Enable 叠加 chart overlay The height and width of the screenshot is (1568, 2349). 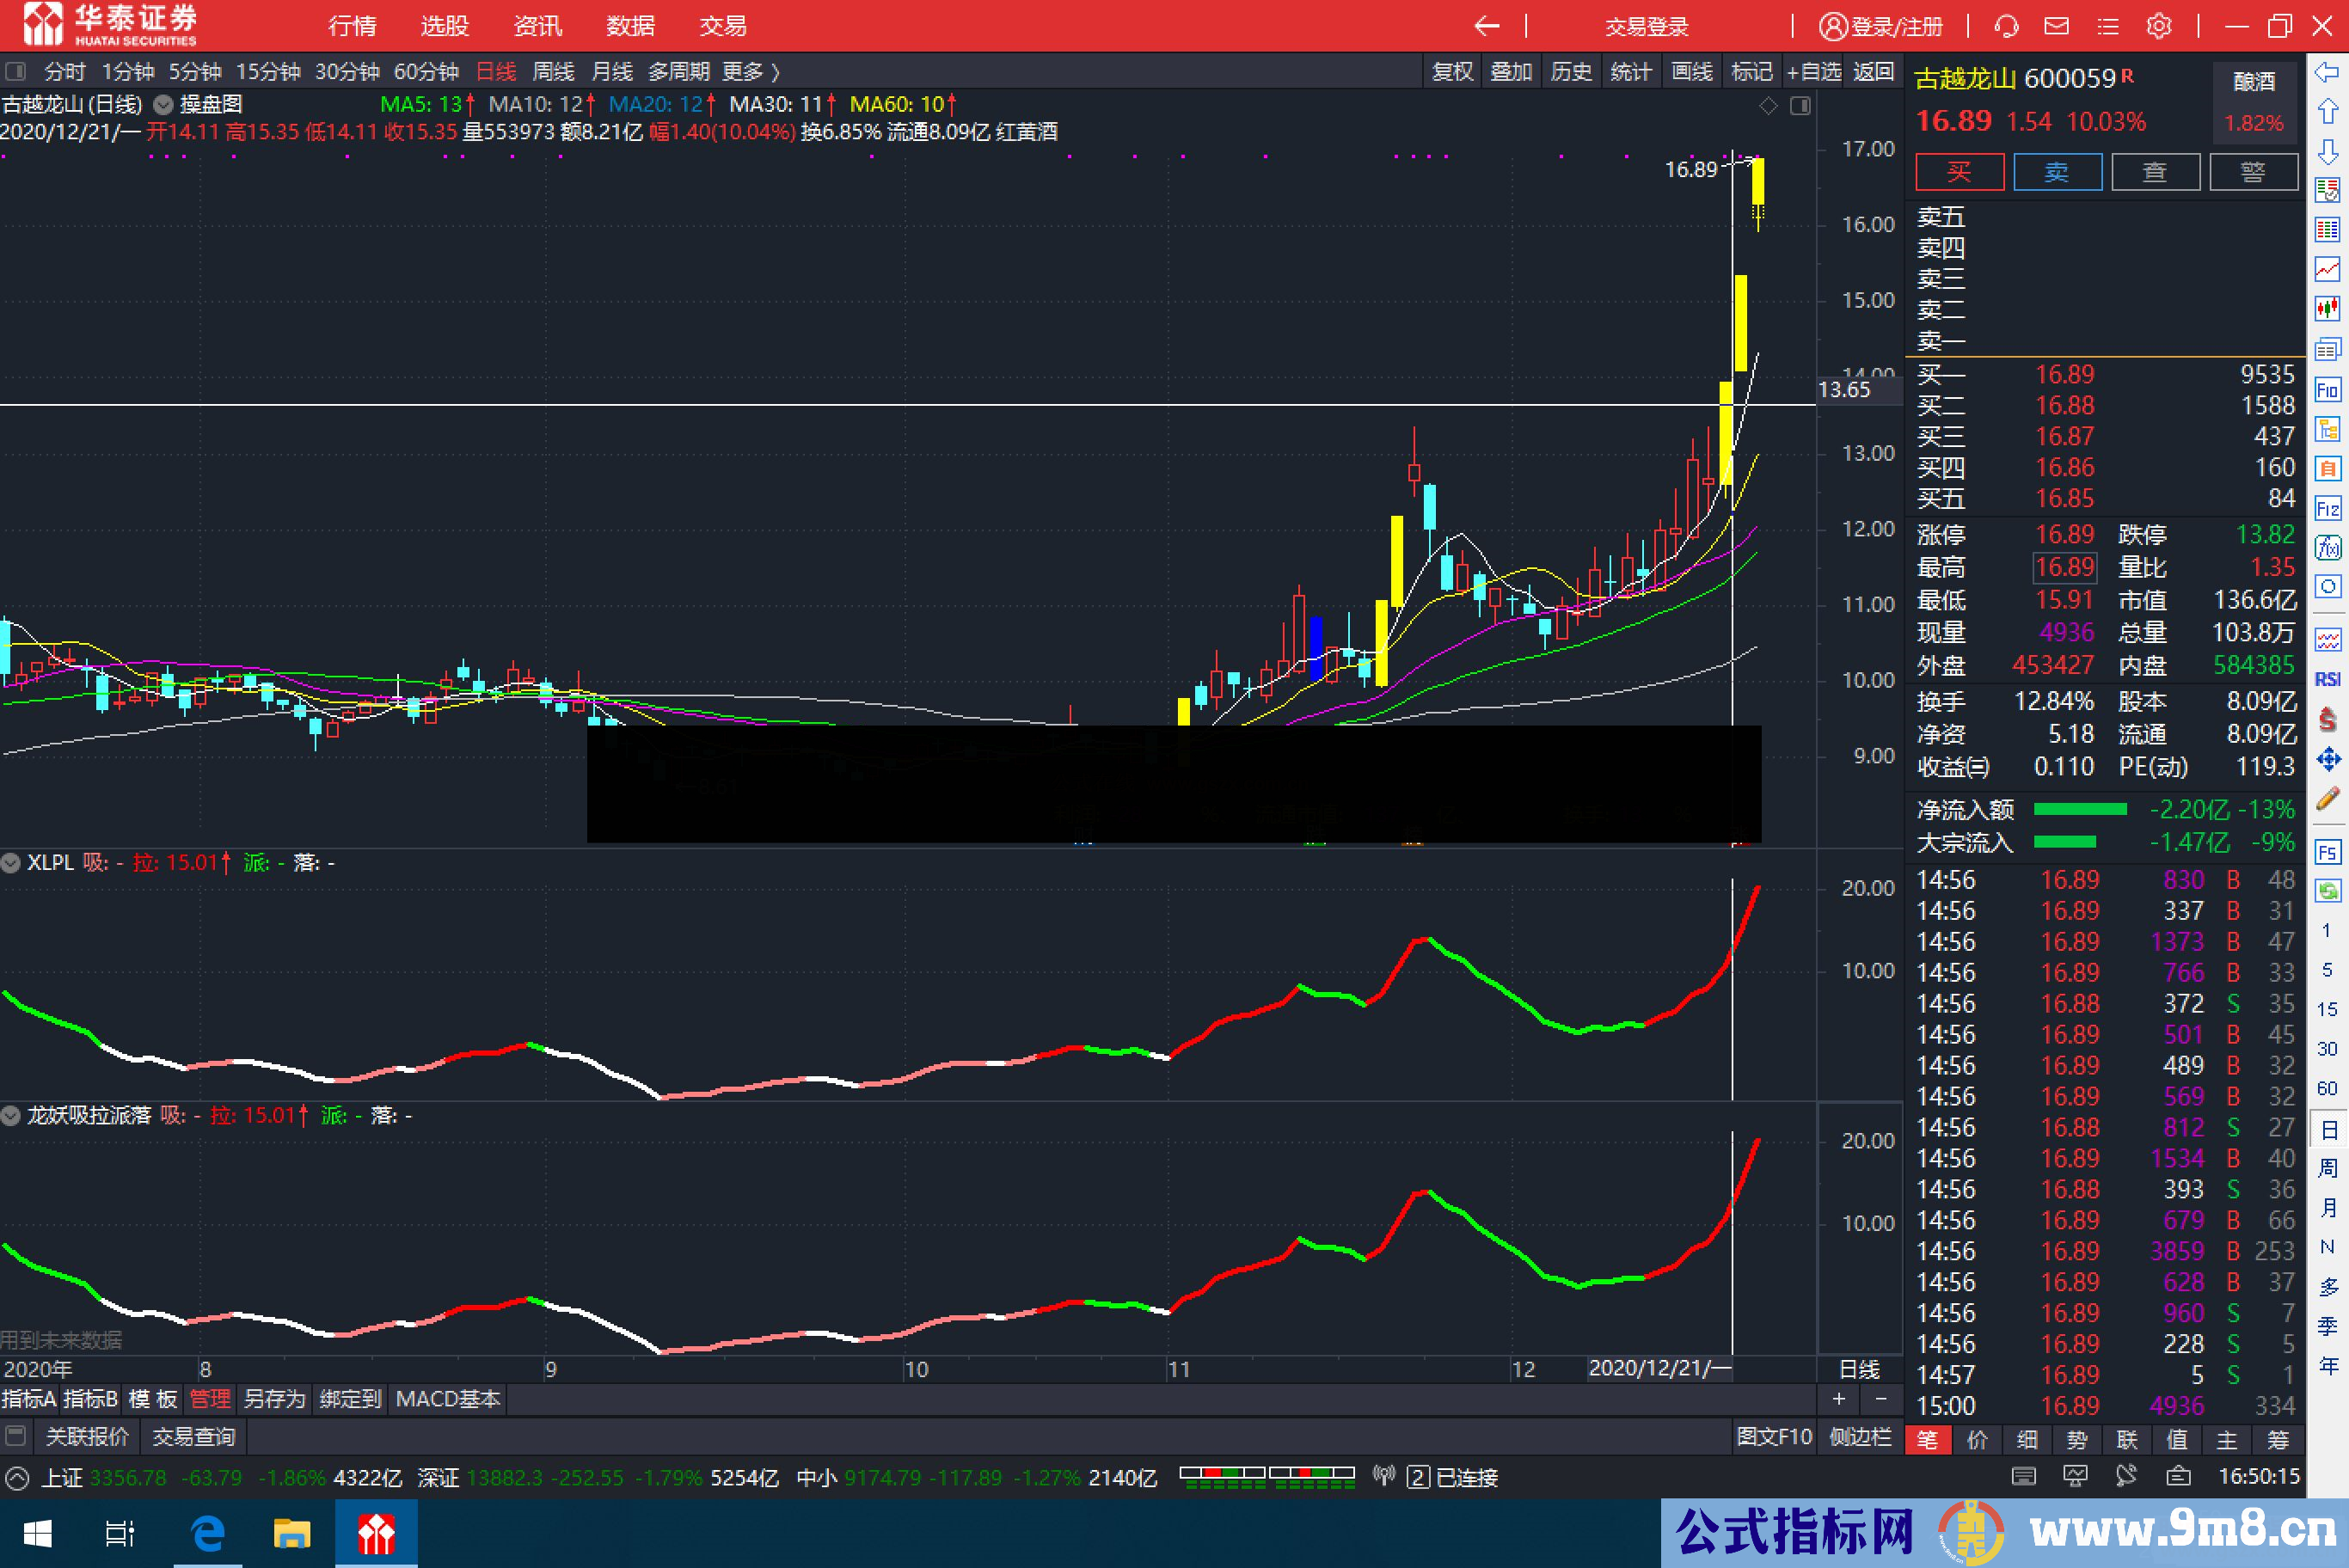(x=1511, y=71)
